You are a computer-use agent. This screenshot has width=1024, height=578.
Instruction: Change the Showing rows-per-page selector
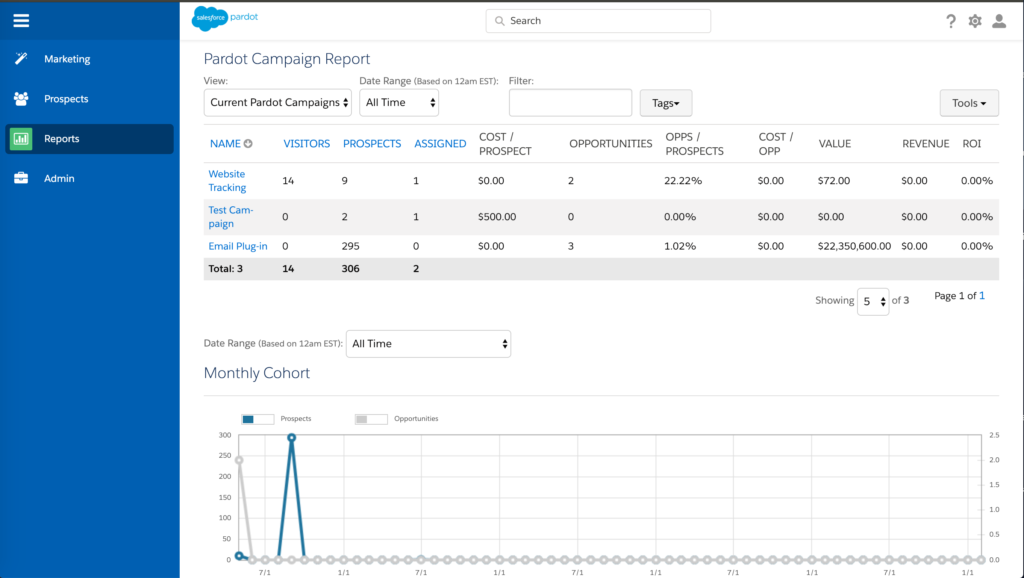(x=872, y=301)
